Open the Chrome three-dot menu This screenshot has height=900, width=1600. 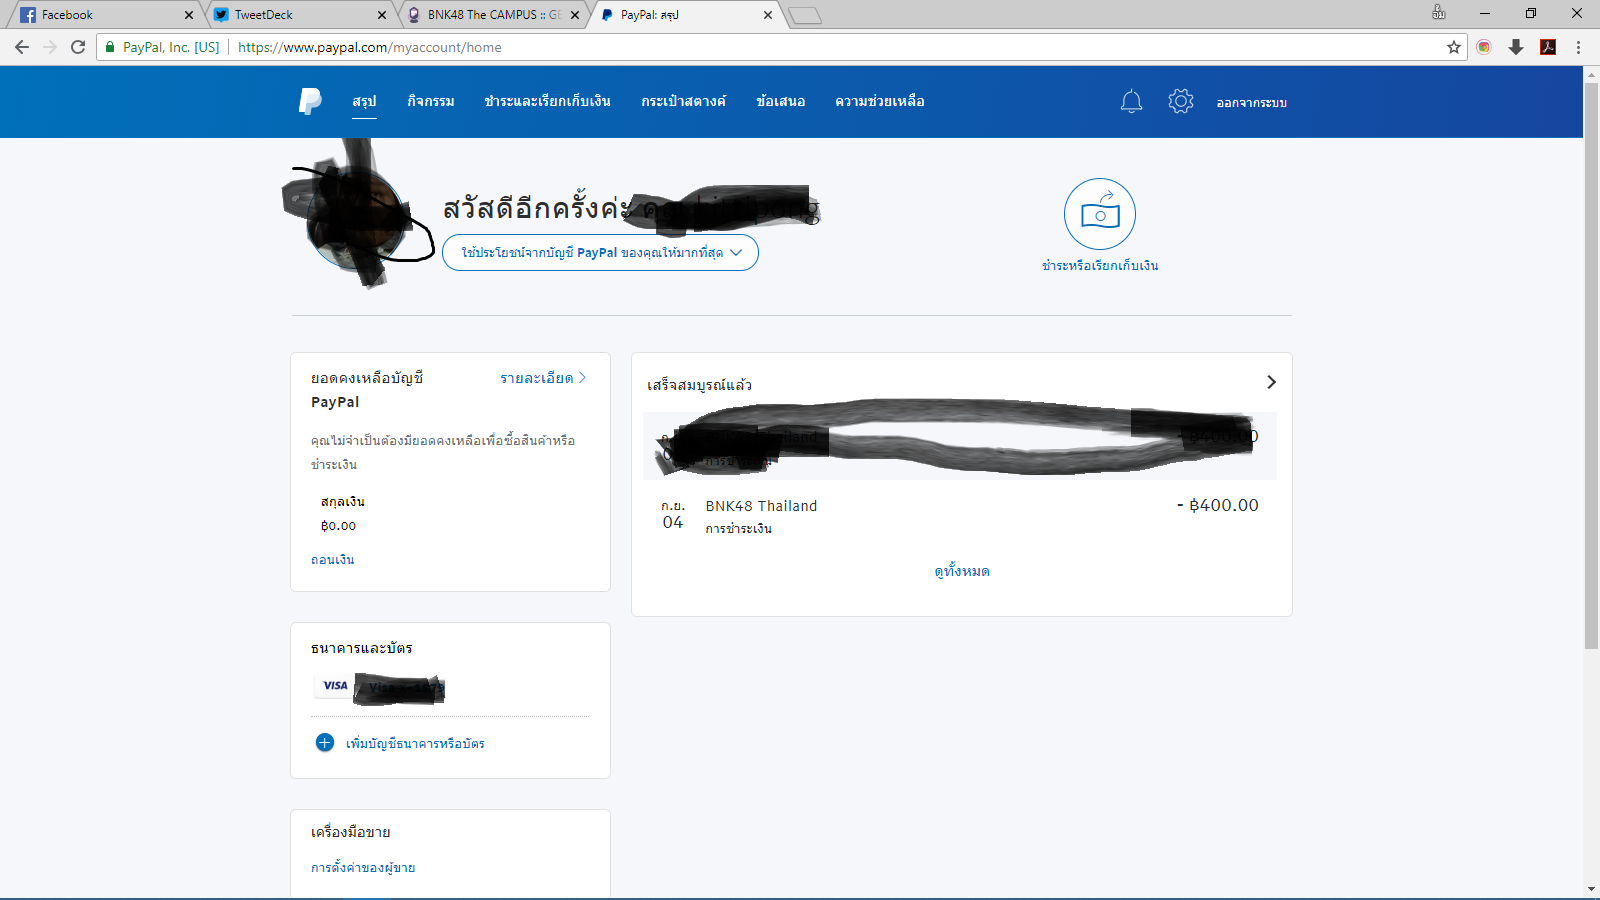coord(1578,47)
